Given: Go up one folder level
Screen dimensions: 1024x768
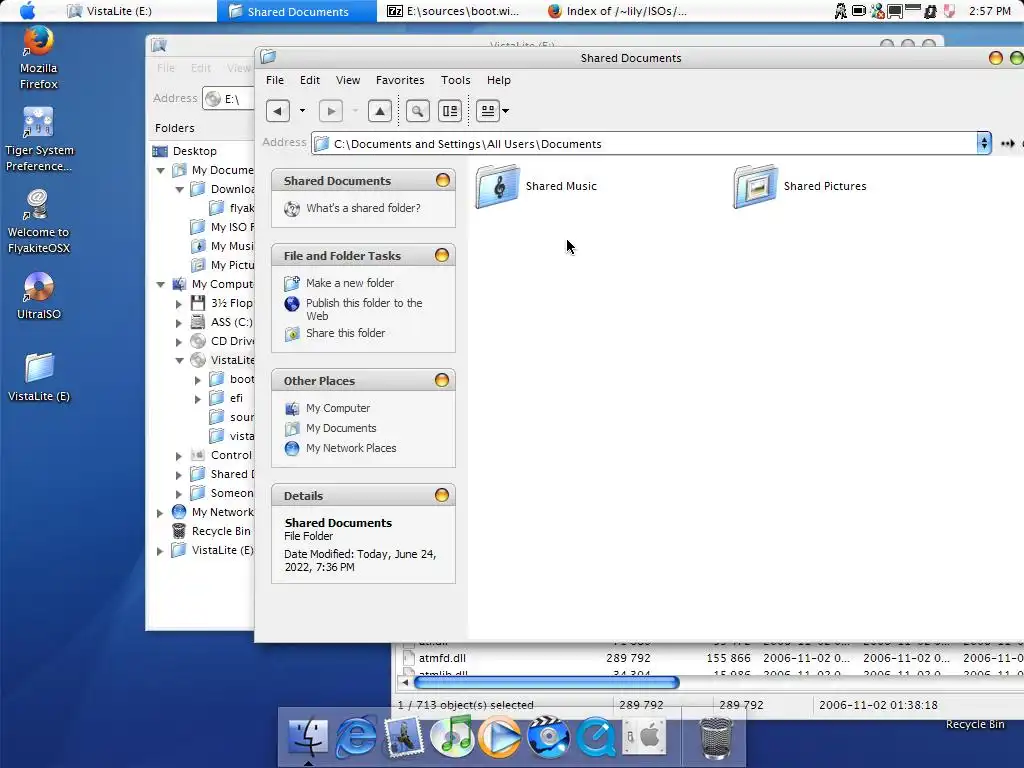Looking at the screenshot, I should [379, 111].
